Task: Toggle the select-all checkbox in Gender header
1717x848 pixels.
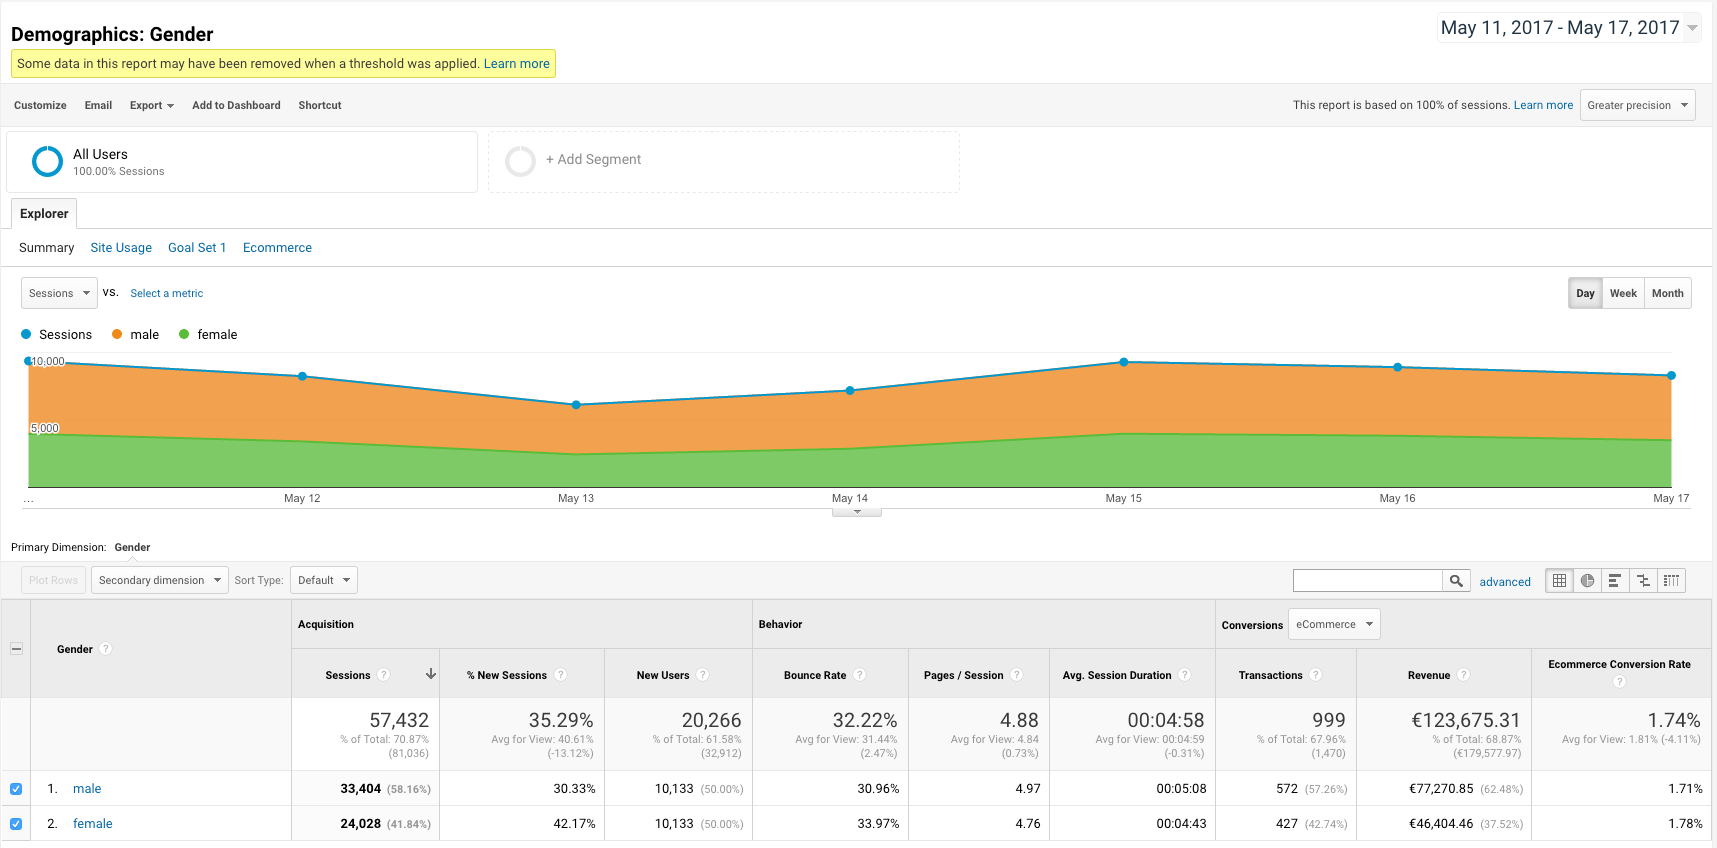Action: tap(16, 649)
